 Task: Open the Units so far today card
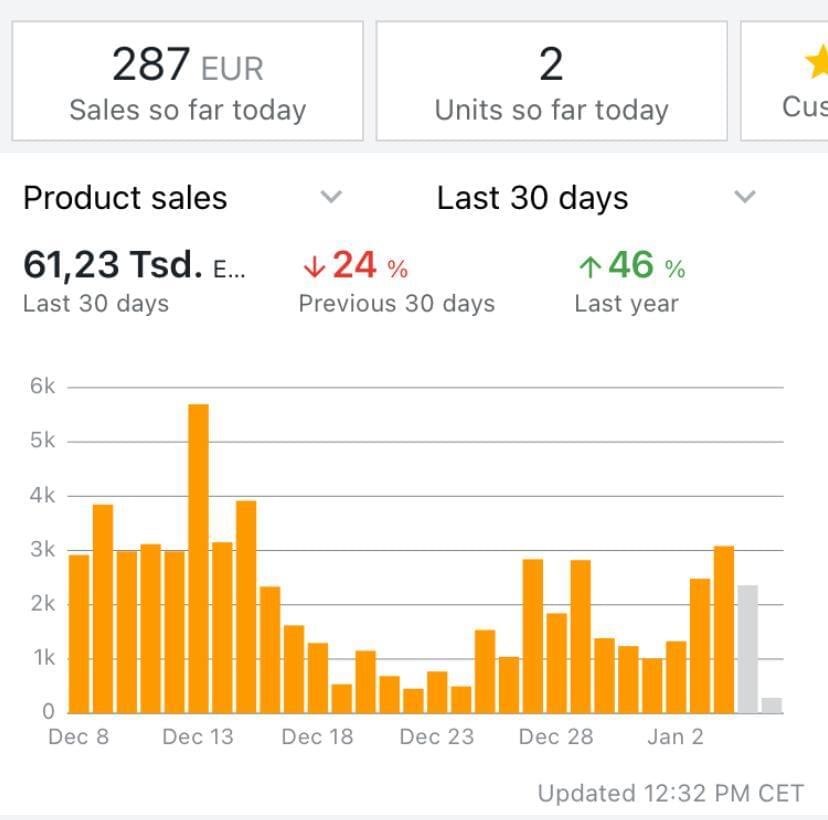(x=551, y=81)
